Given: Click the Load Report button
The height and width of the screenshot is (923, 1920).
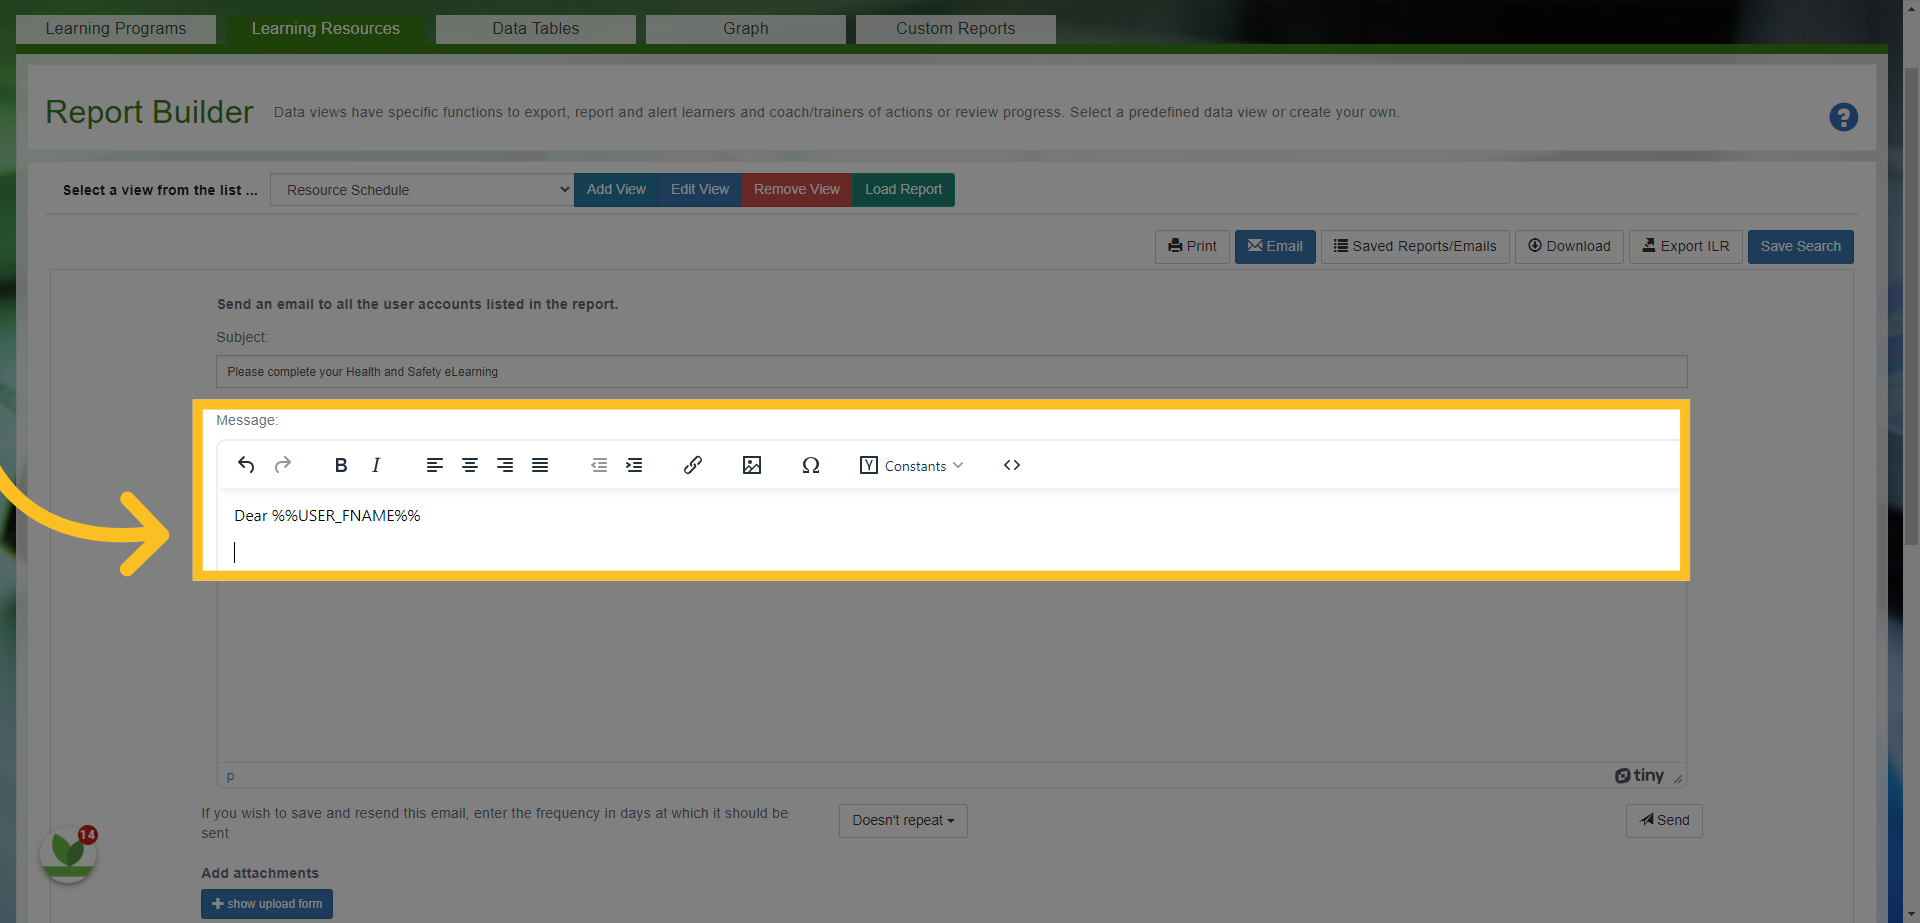Looking at the screenshot, I should [903, 190].
